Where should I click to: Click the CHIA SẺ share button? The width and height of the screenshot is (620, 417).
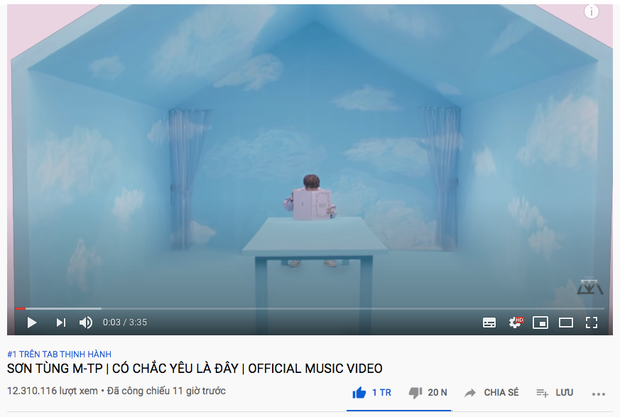(491, 392)
